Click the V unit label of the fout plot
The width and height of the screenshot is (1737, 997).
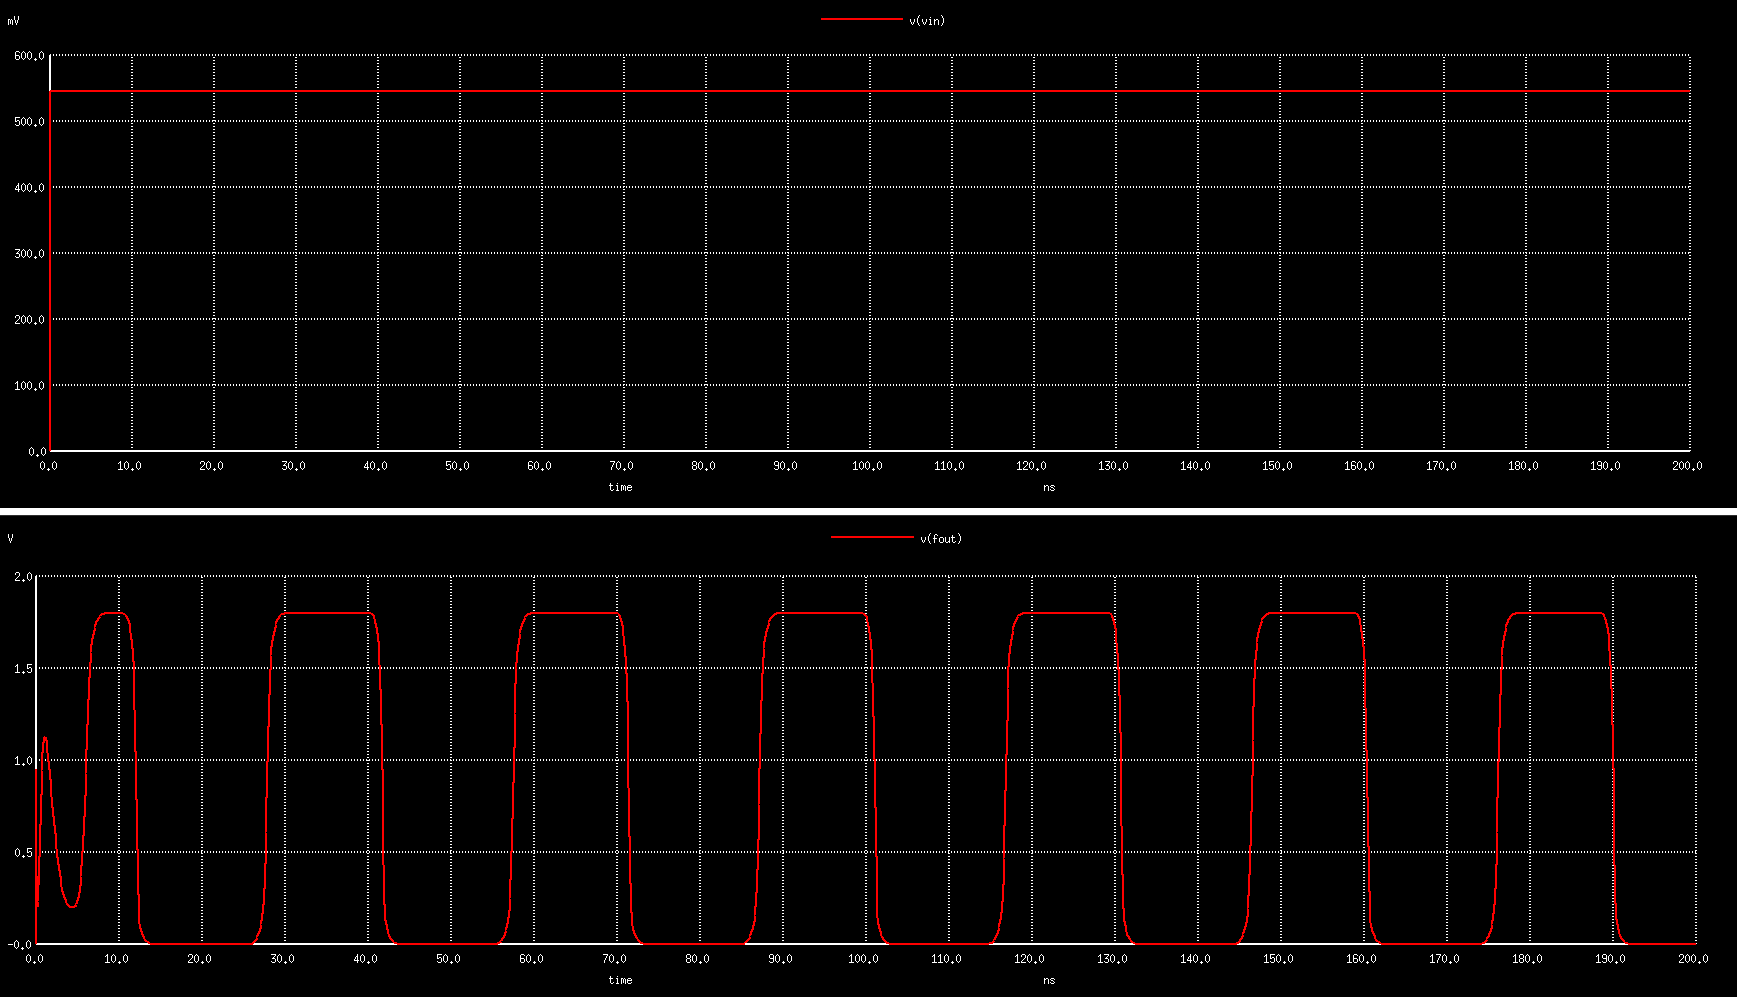pyautogui.click(x=11, y=539)
